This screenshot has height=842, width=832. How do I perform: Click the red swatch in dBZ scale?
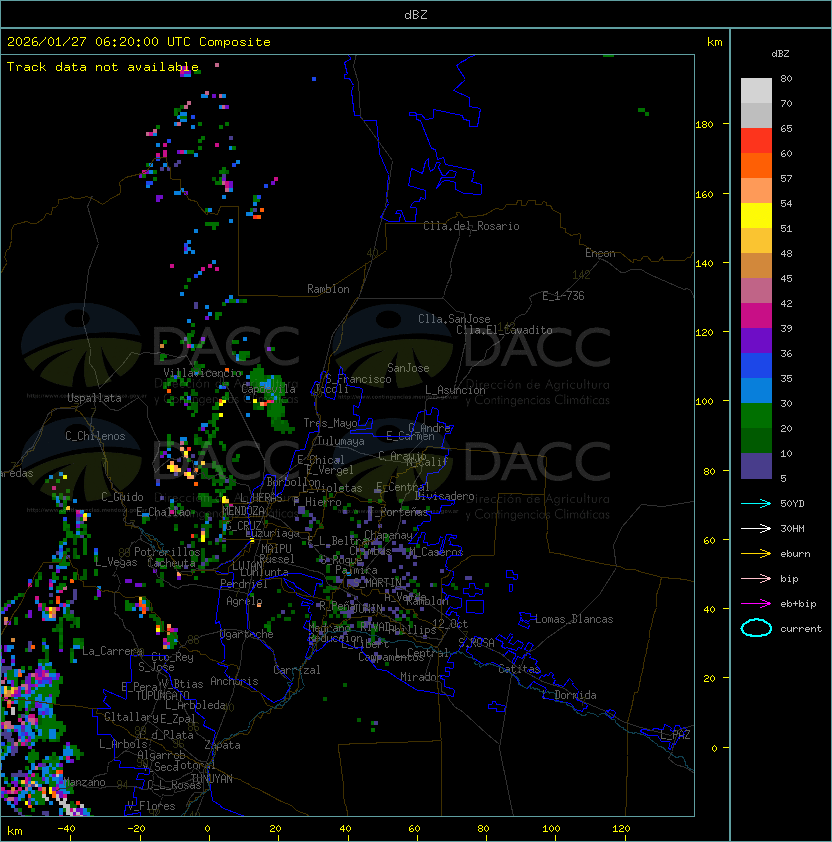756,140
